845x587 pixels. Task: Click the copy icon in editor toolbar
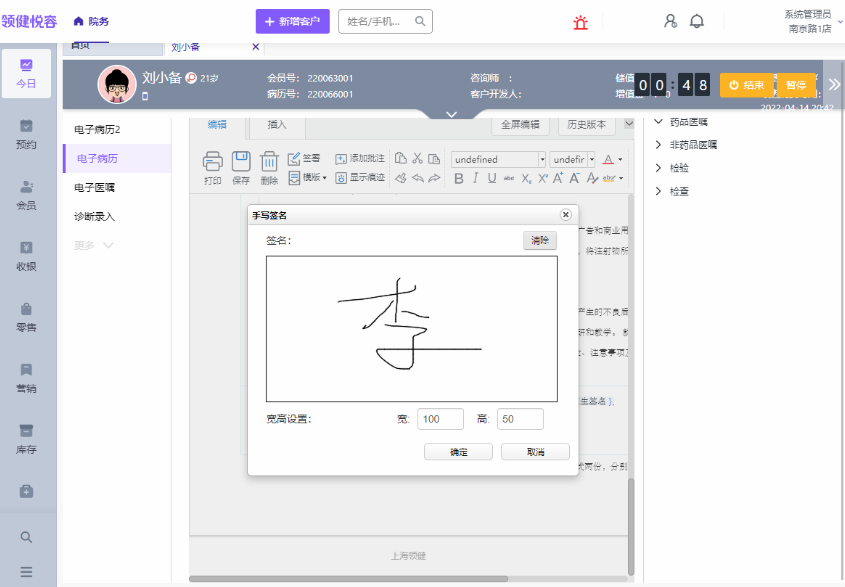(x=400, y=158)
